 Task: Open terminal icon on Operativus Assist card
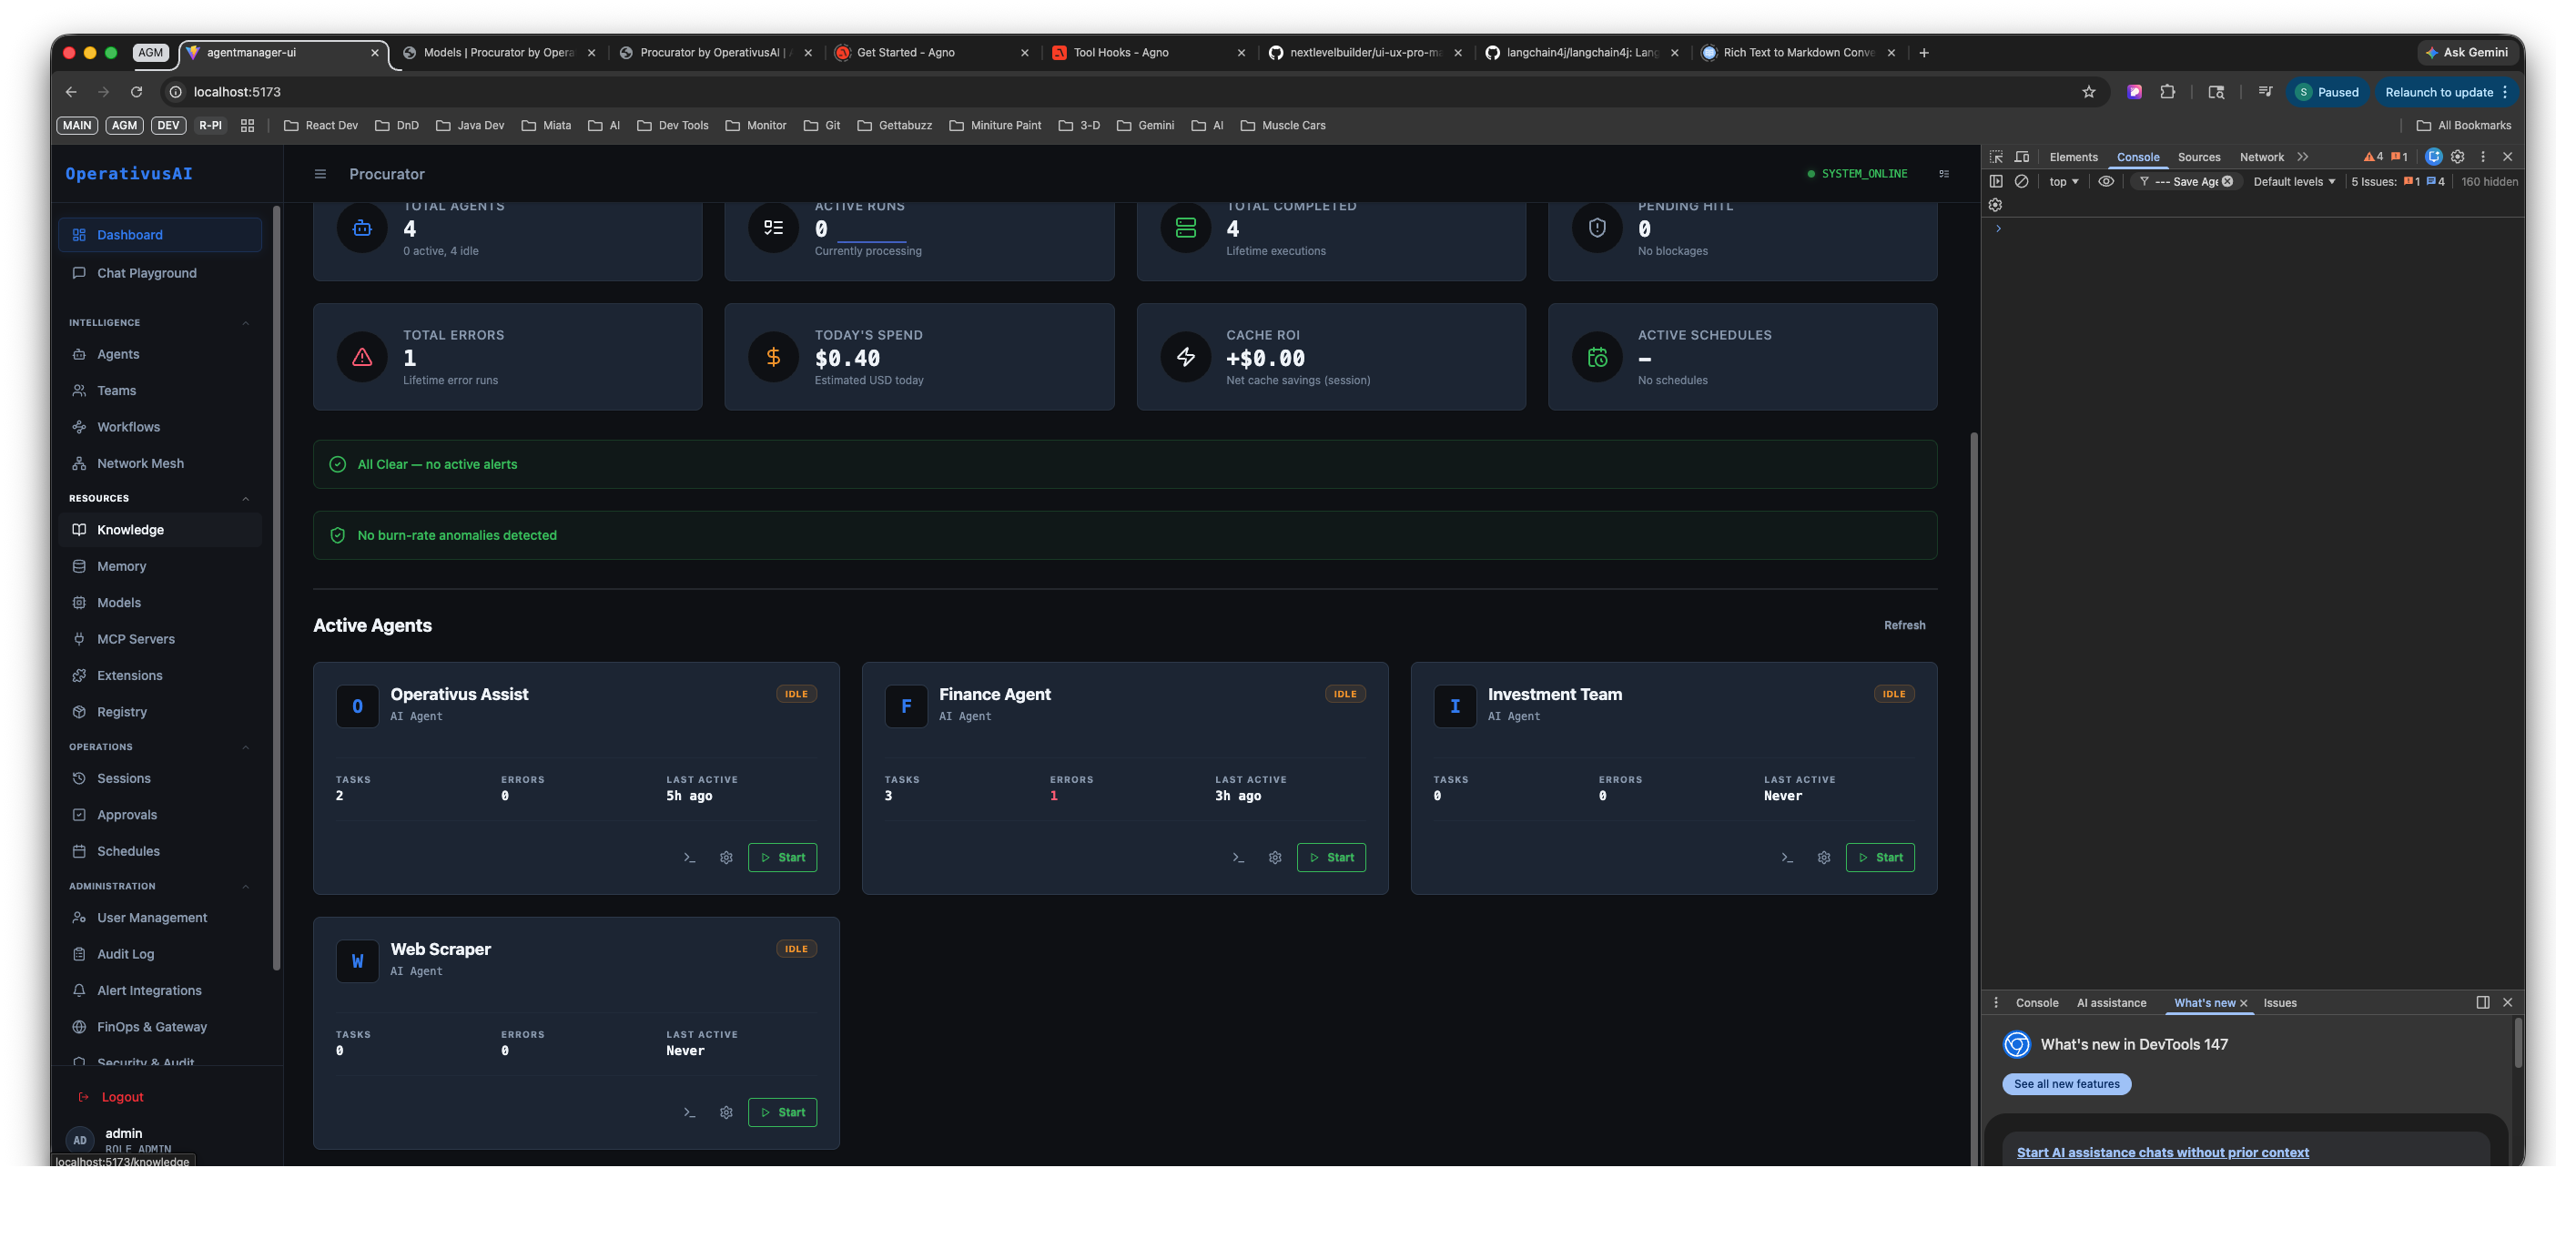689,858
